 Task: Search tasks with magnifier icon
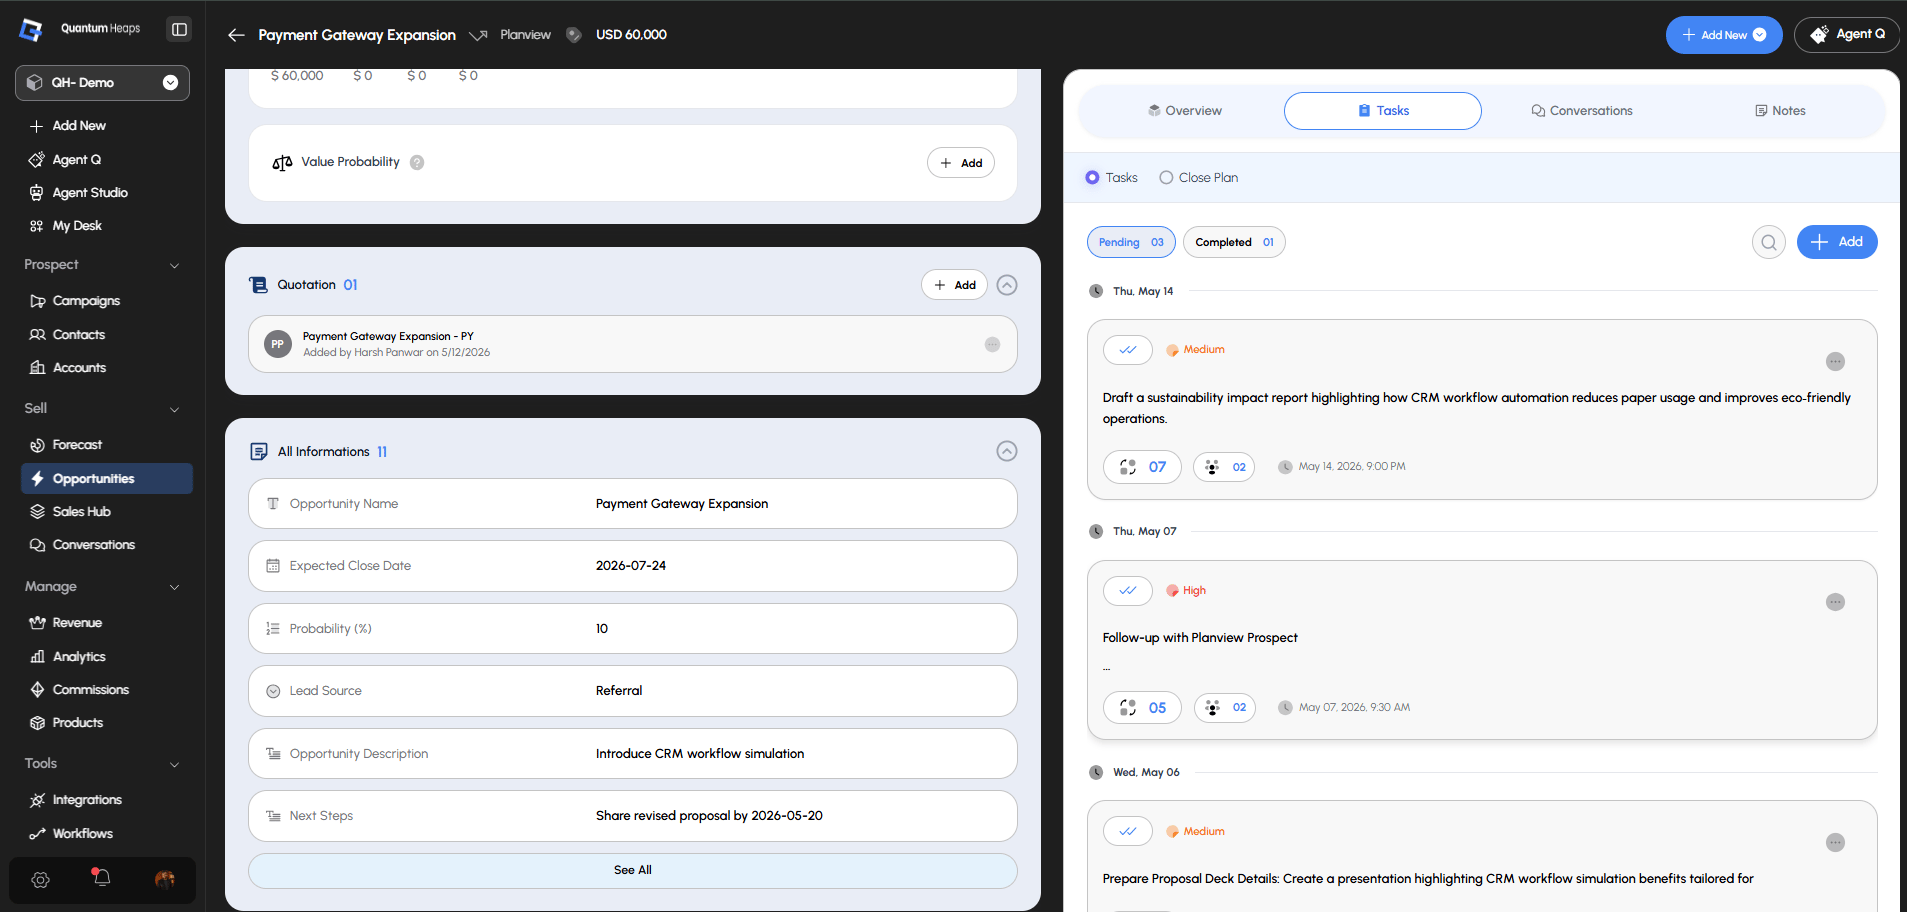(1768, 242)
